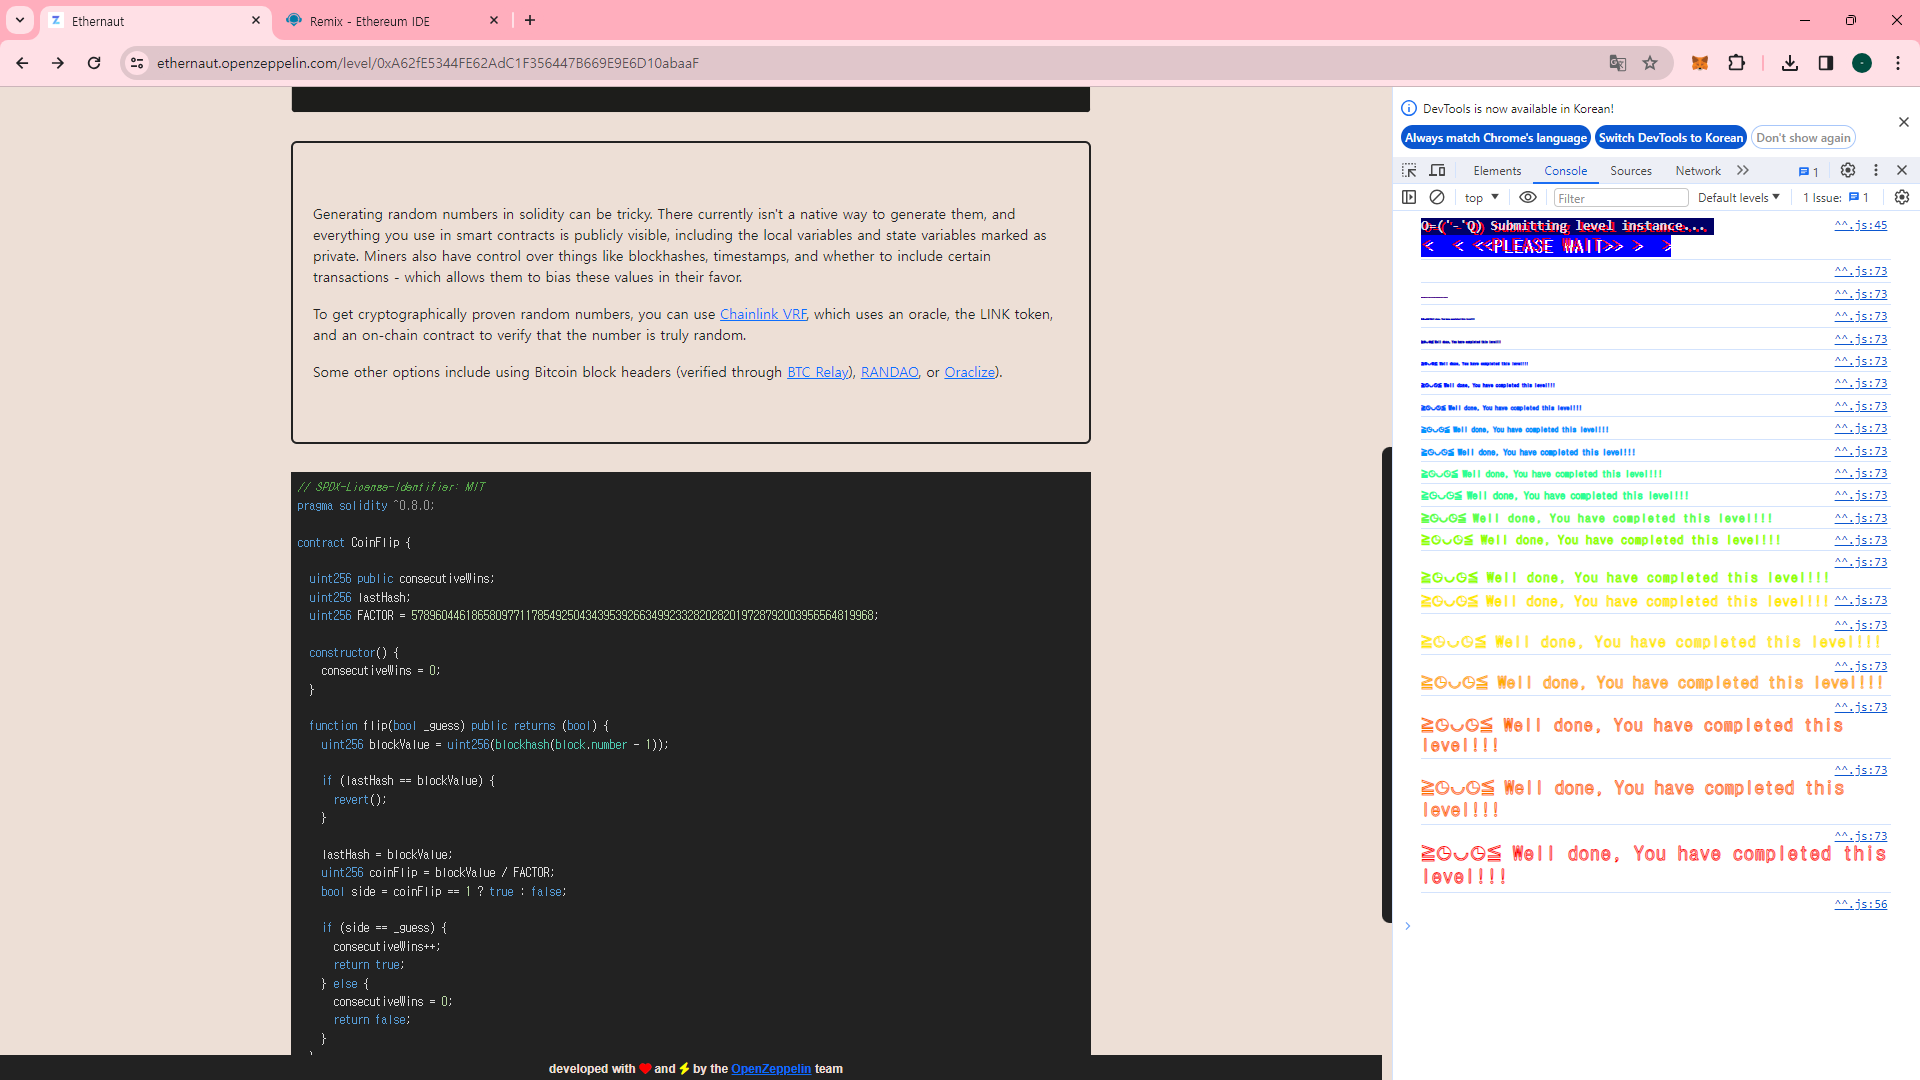
Task: Close the Remix - Ethereum IDE tab
Action: tap(494, 20)
